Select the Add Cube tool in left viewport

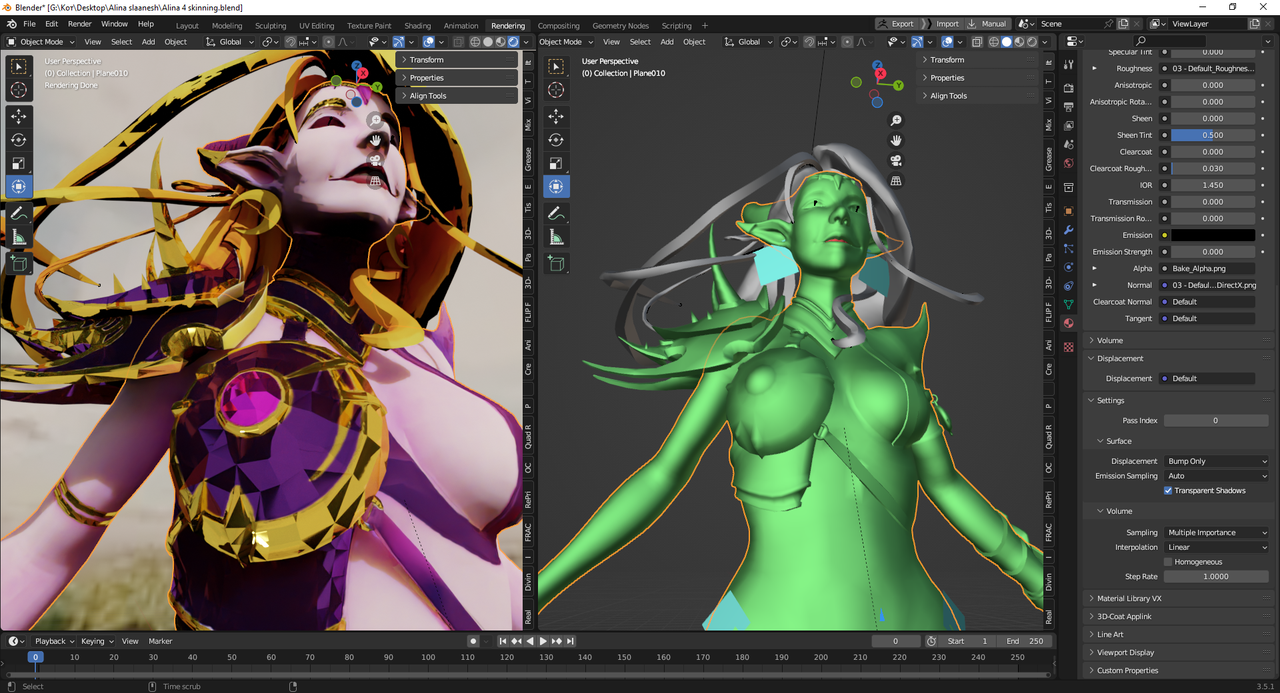coord(18,263)
